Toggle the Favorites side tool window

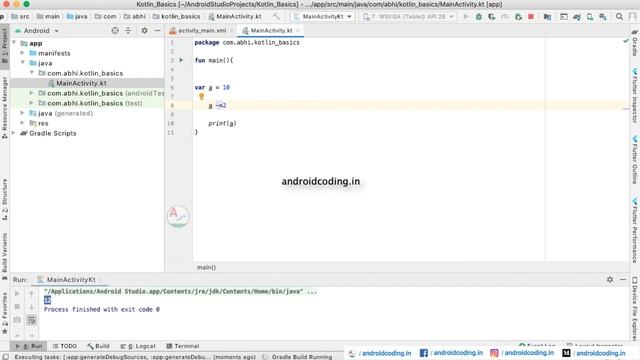(4, 314)
